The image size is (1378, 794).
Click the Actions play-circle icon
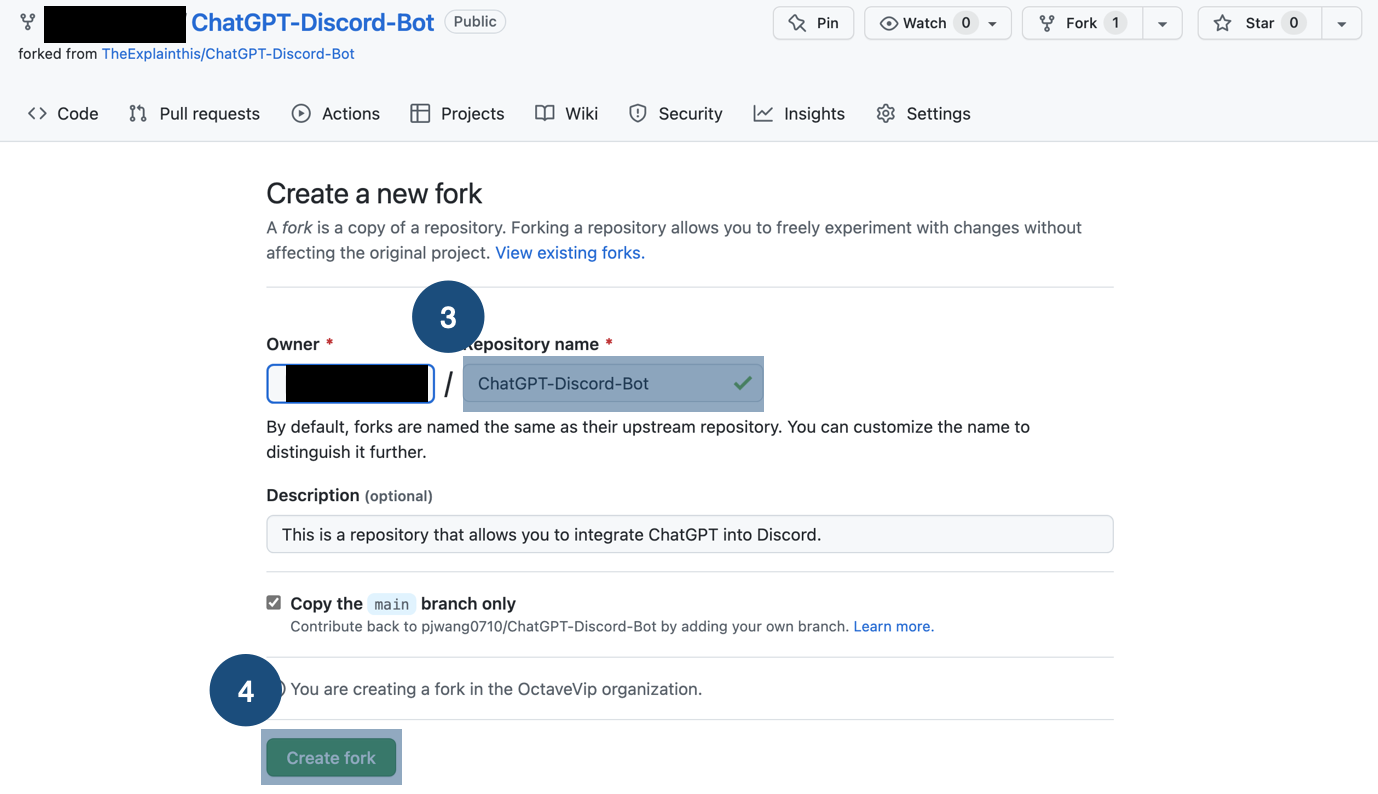pyautogui.click(x=300, y=113)
